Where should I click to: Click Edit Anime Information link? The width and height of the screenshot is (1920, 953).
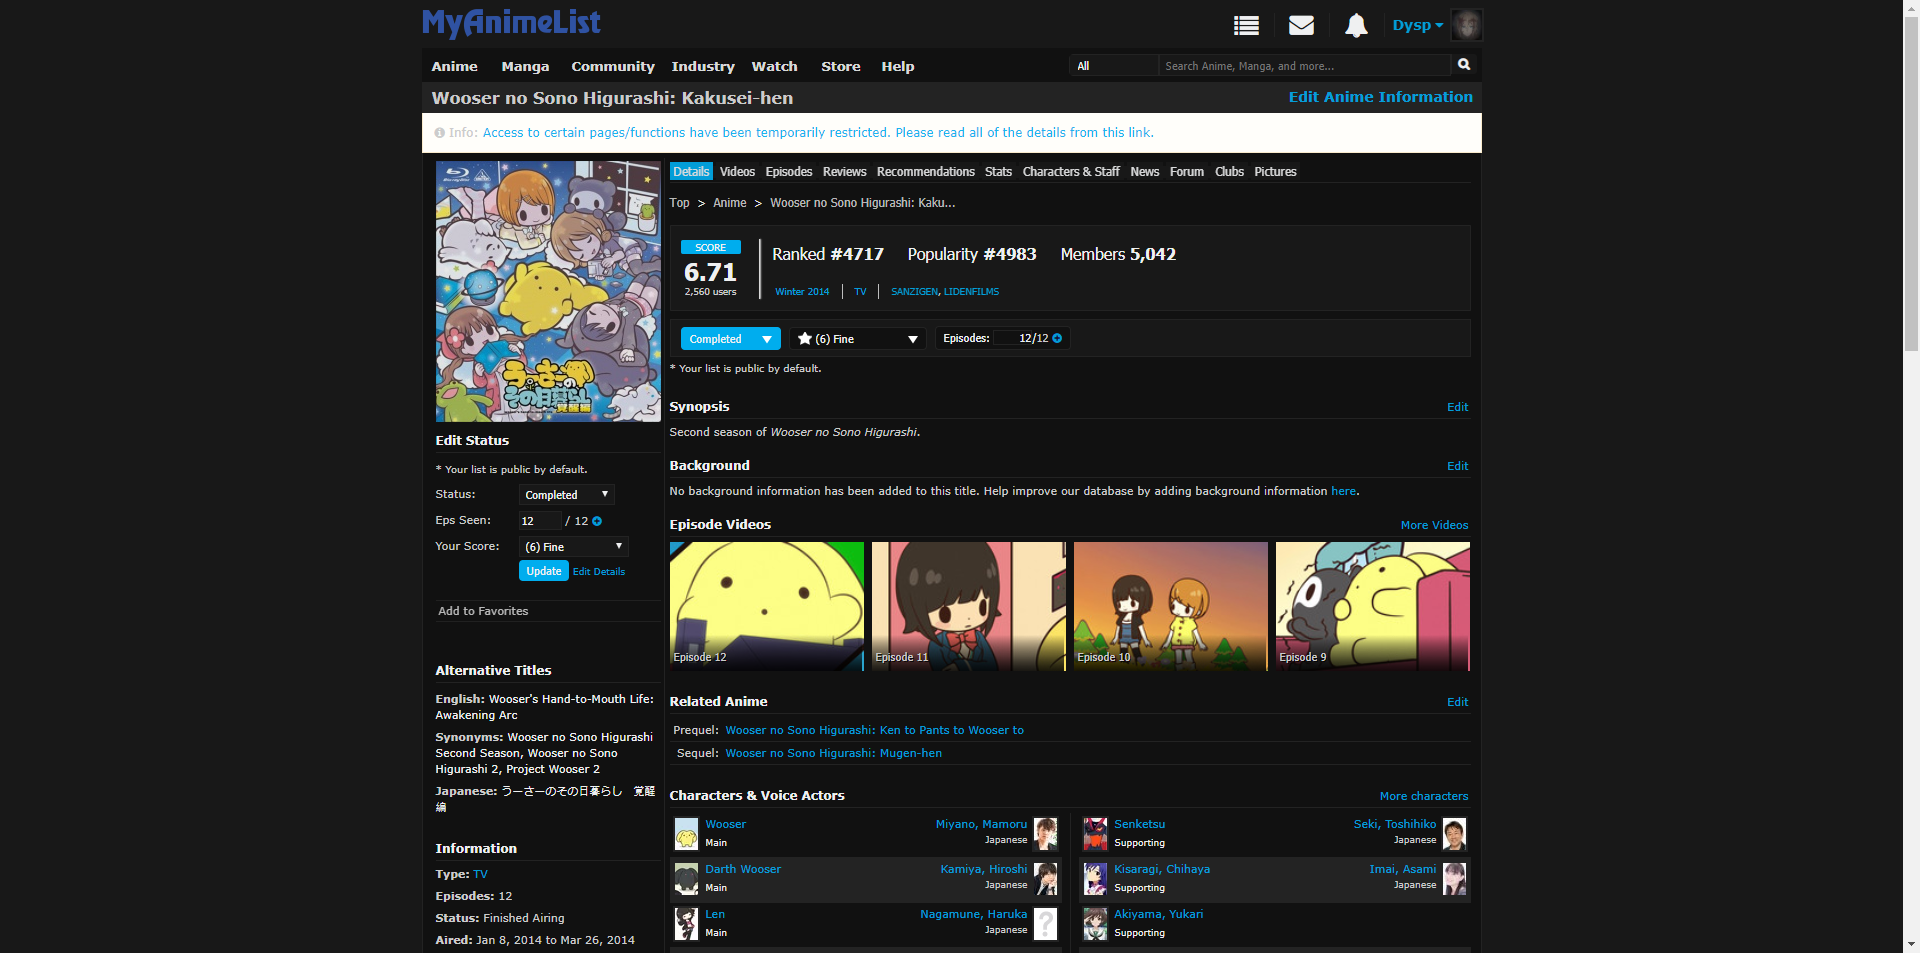1380,97
